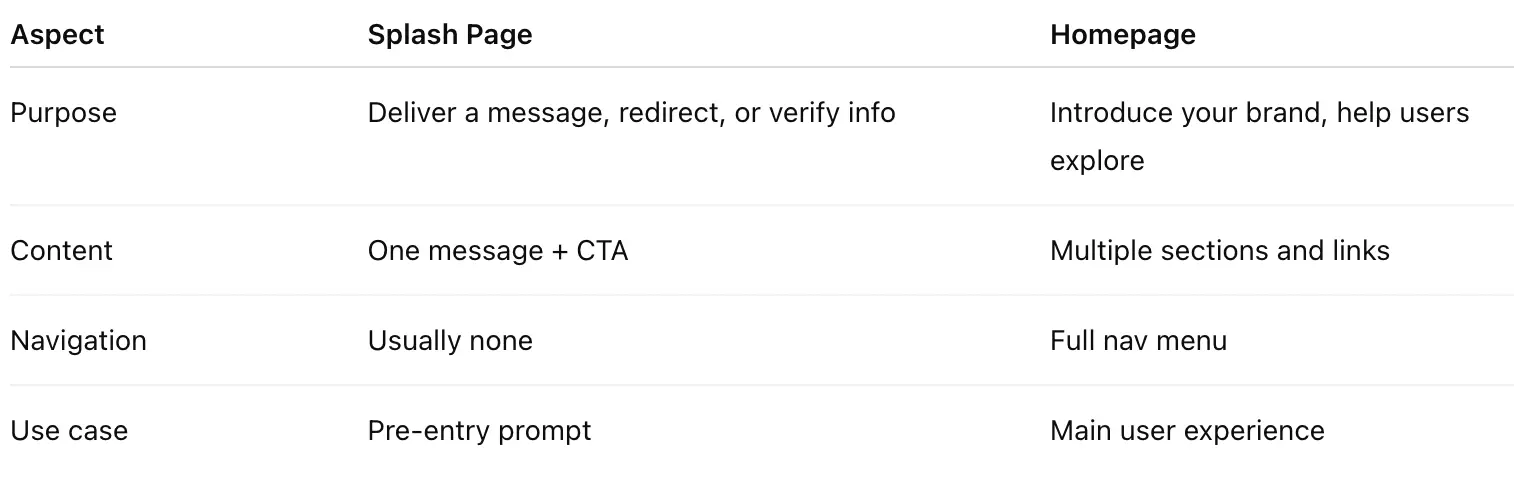
Task: Click the 'Main user experience' cell
Action: 1187,431
